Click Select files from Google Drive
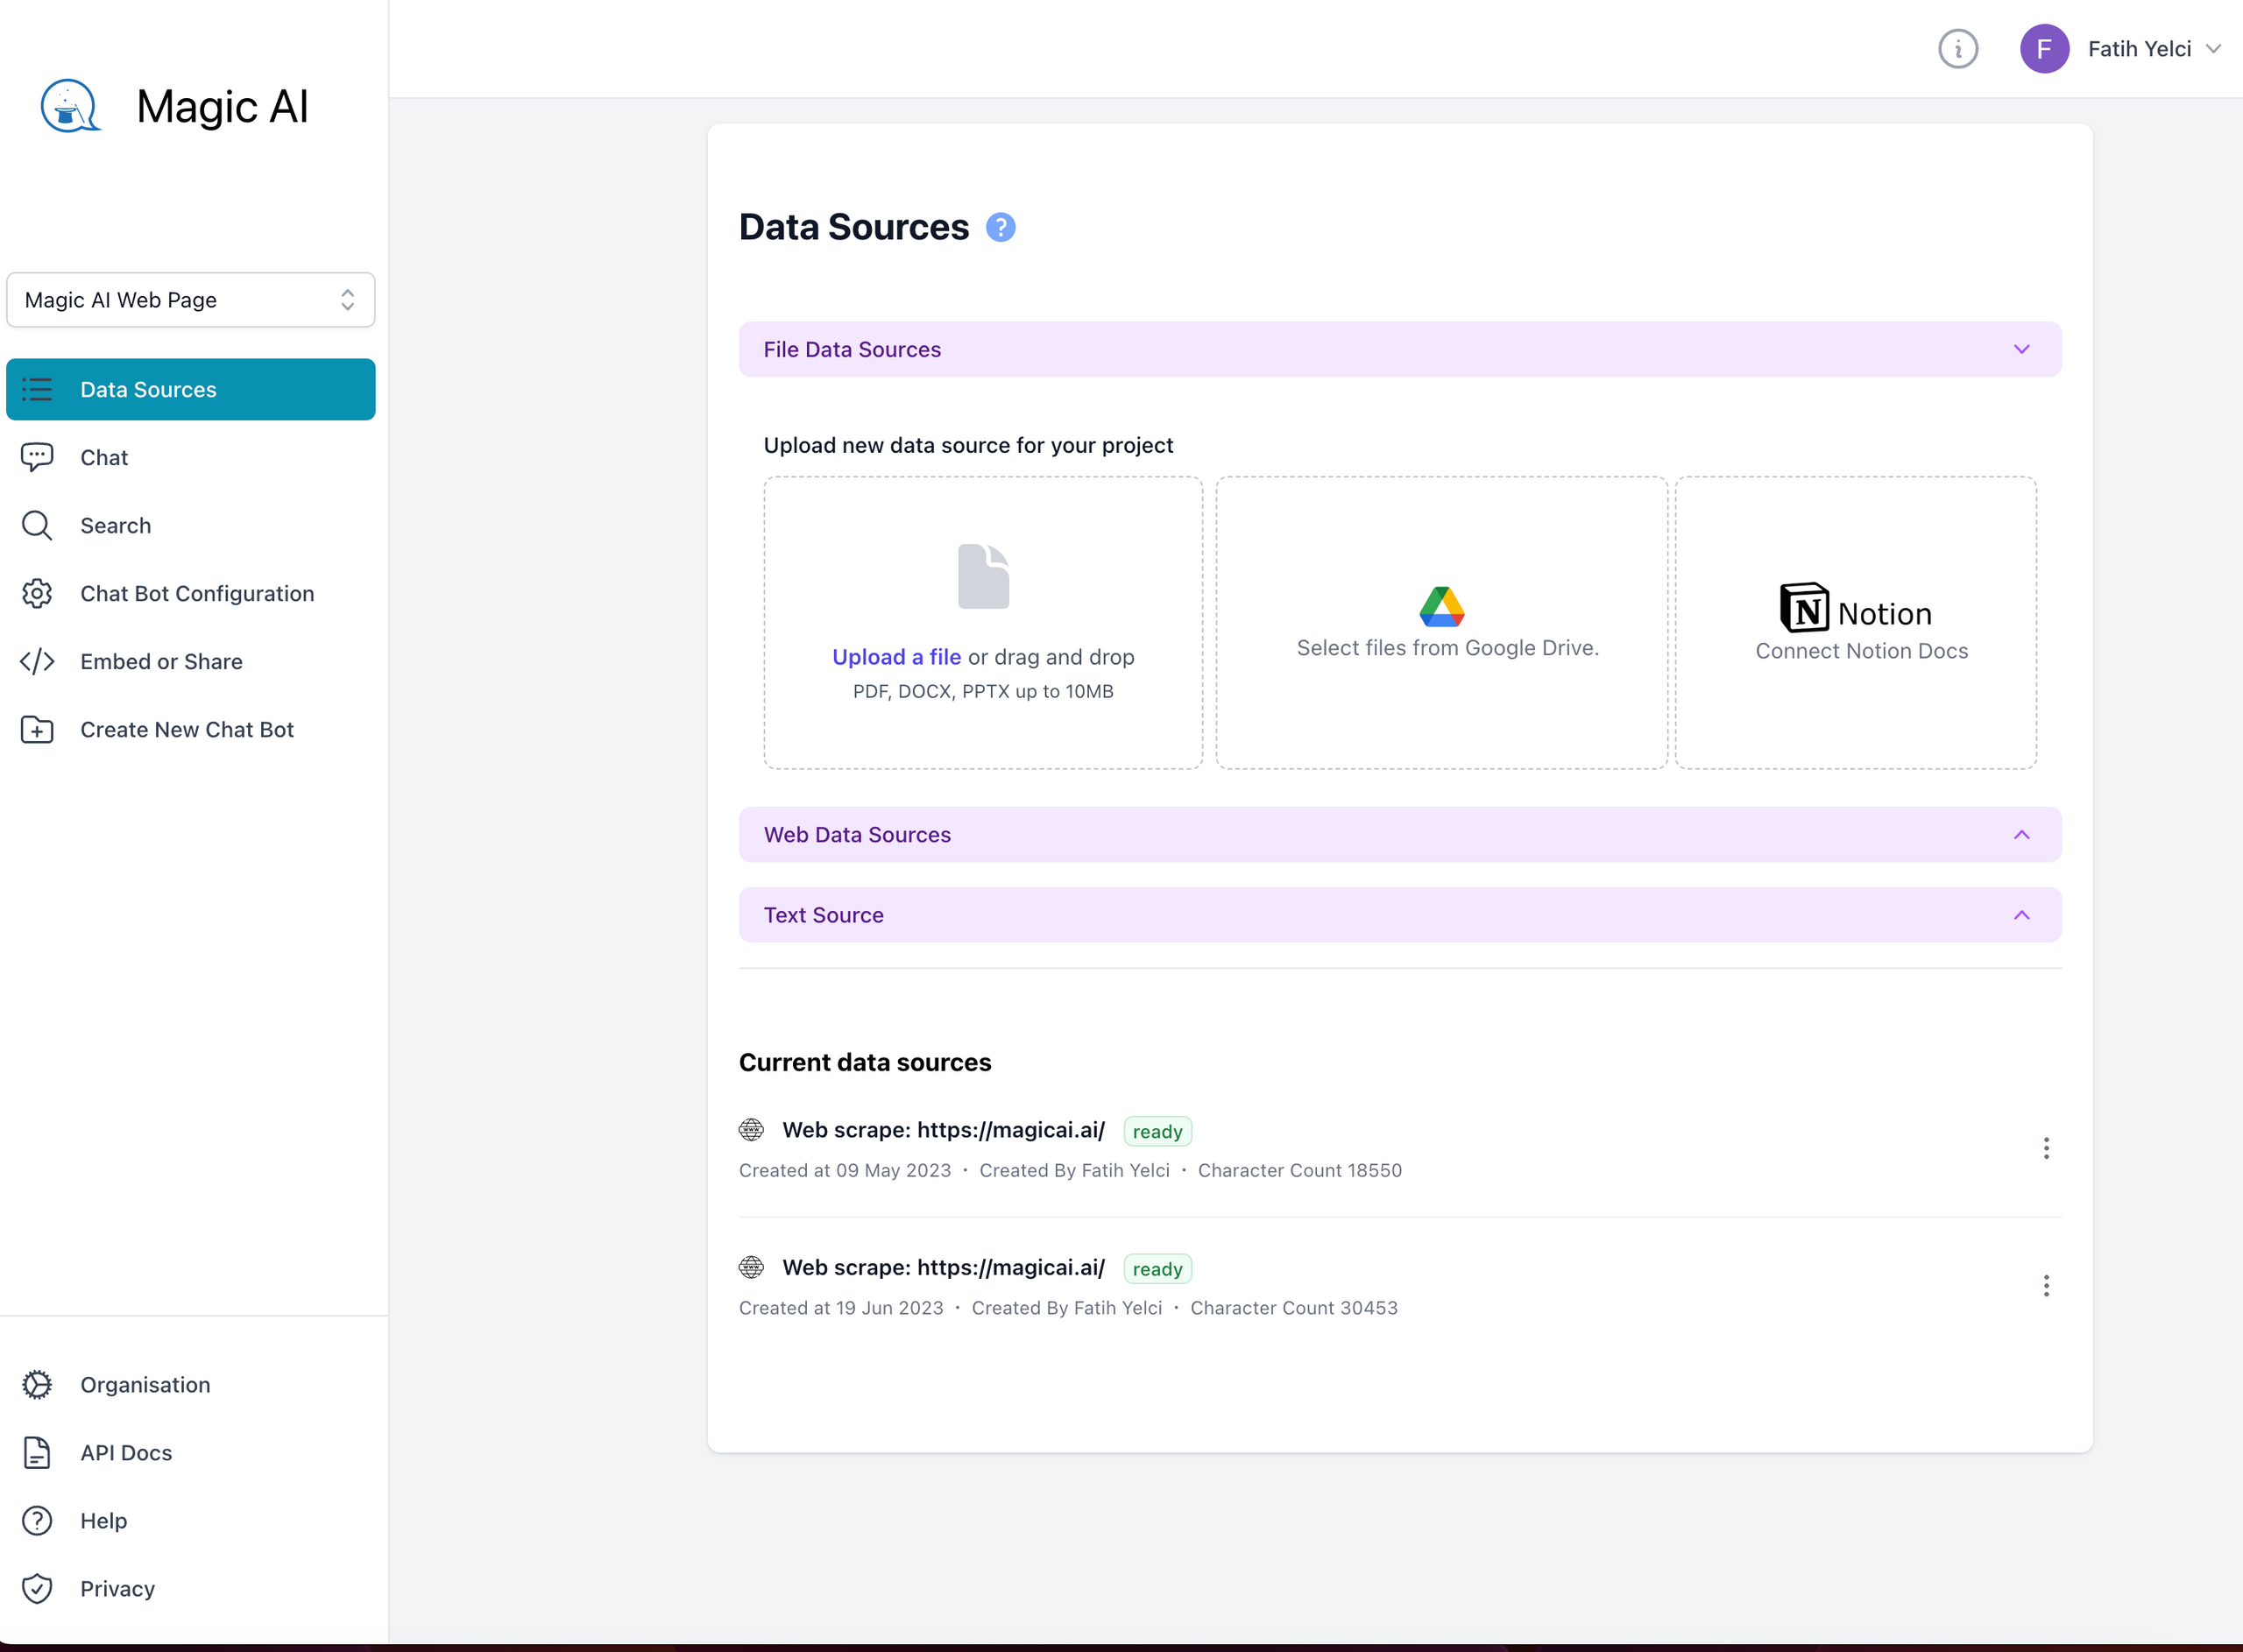This screenshot has width=2243, height=1652. coord(1447,648)
